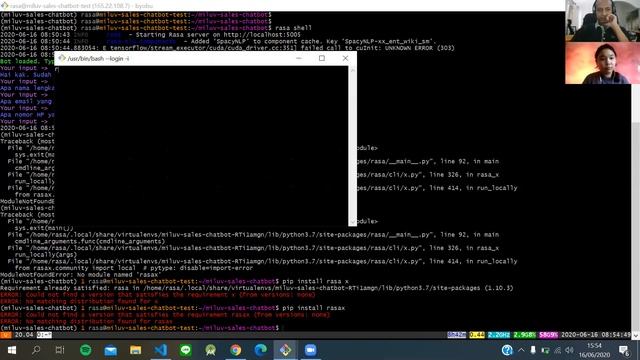The height and width of the screenshot is (360, 640).
Task: Open the Action Center notifications
Action: 624,350
